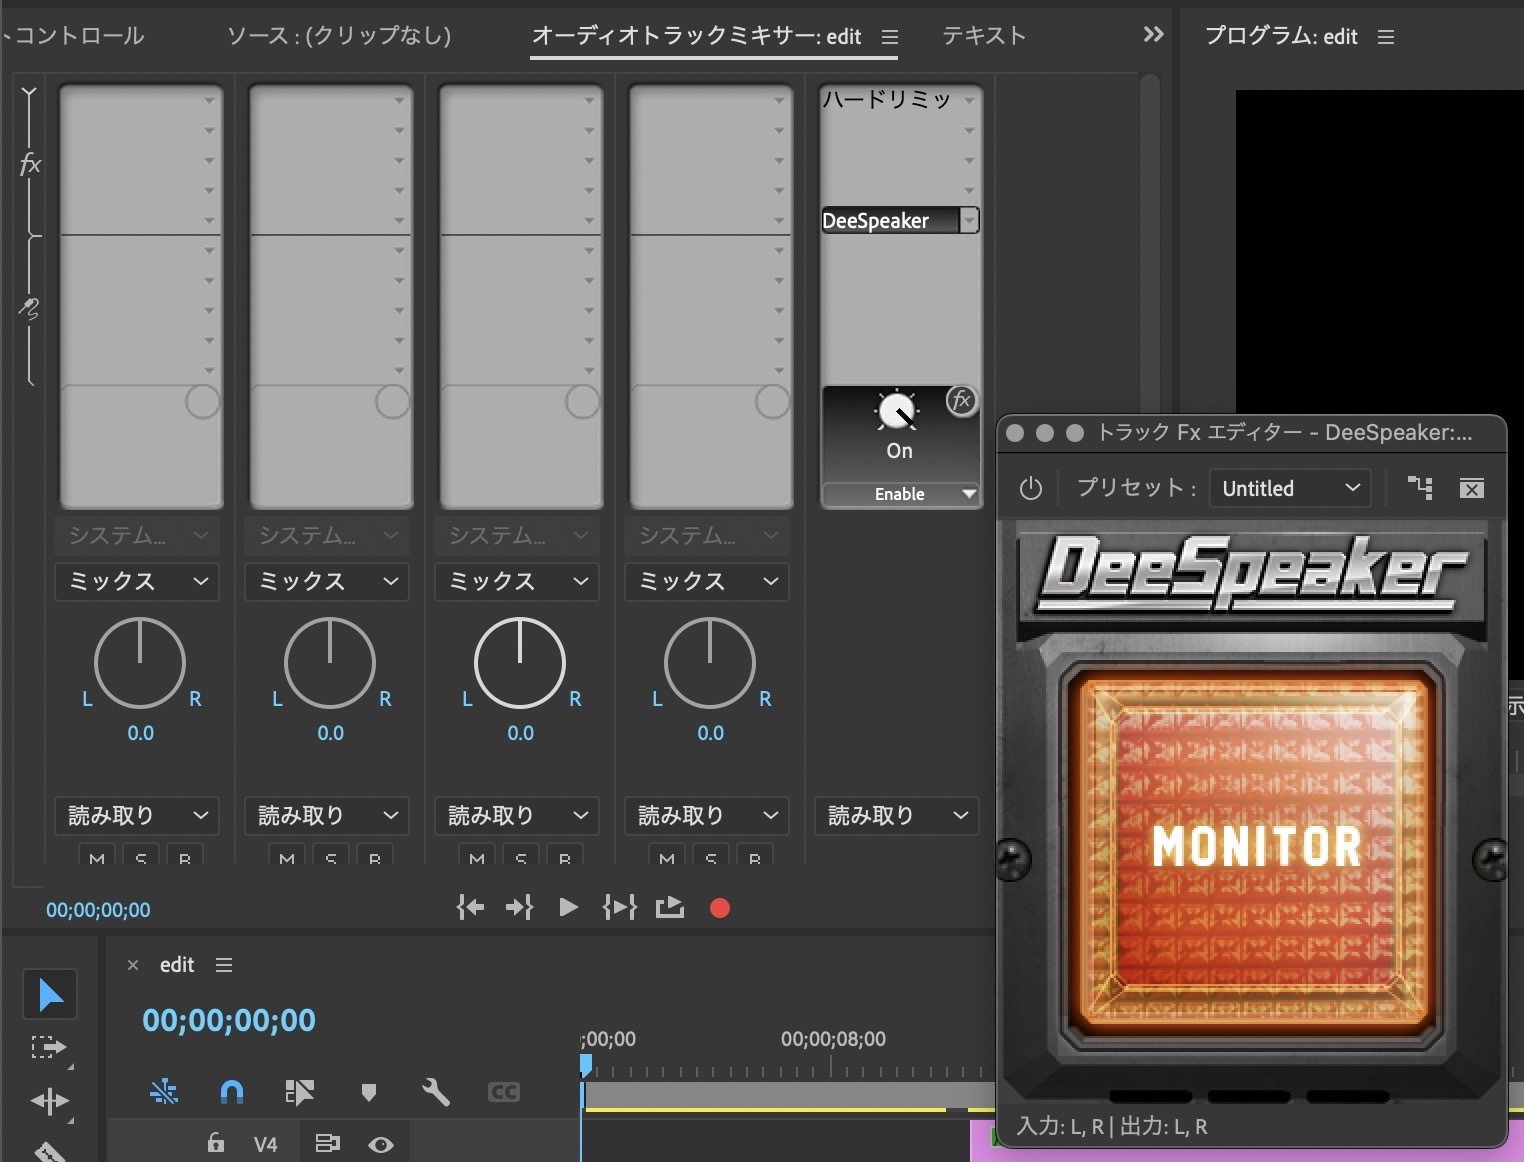Click the delete preset icon in Fx editor
Viewport: 1524px width, 1162px height.
tap(1471, 488)
